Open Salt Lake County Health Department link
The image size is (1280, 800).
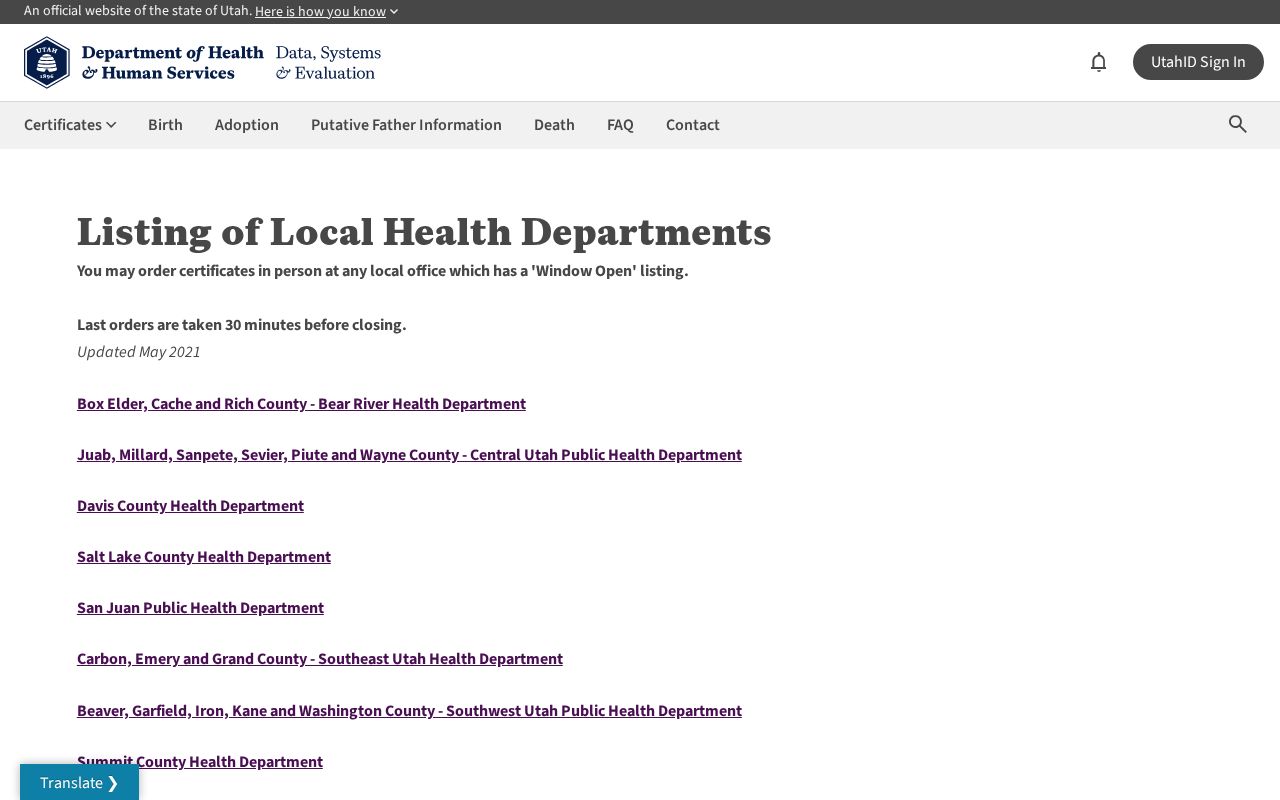pos(204,556)
